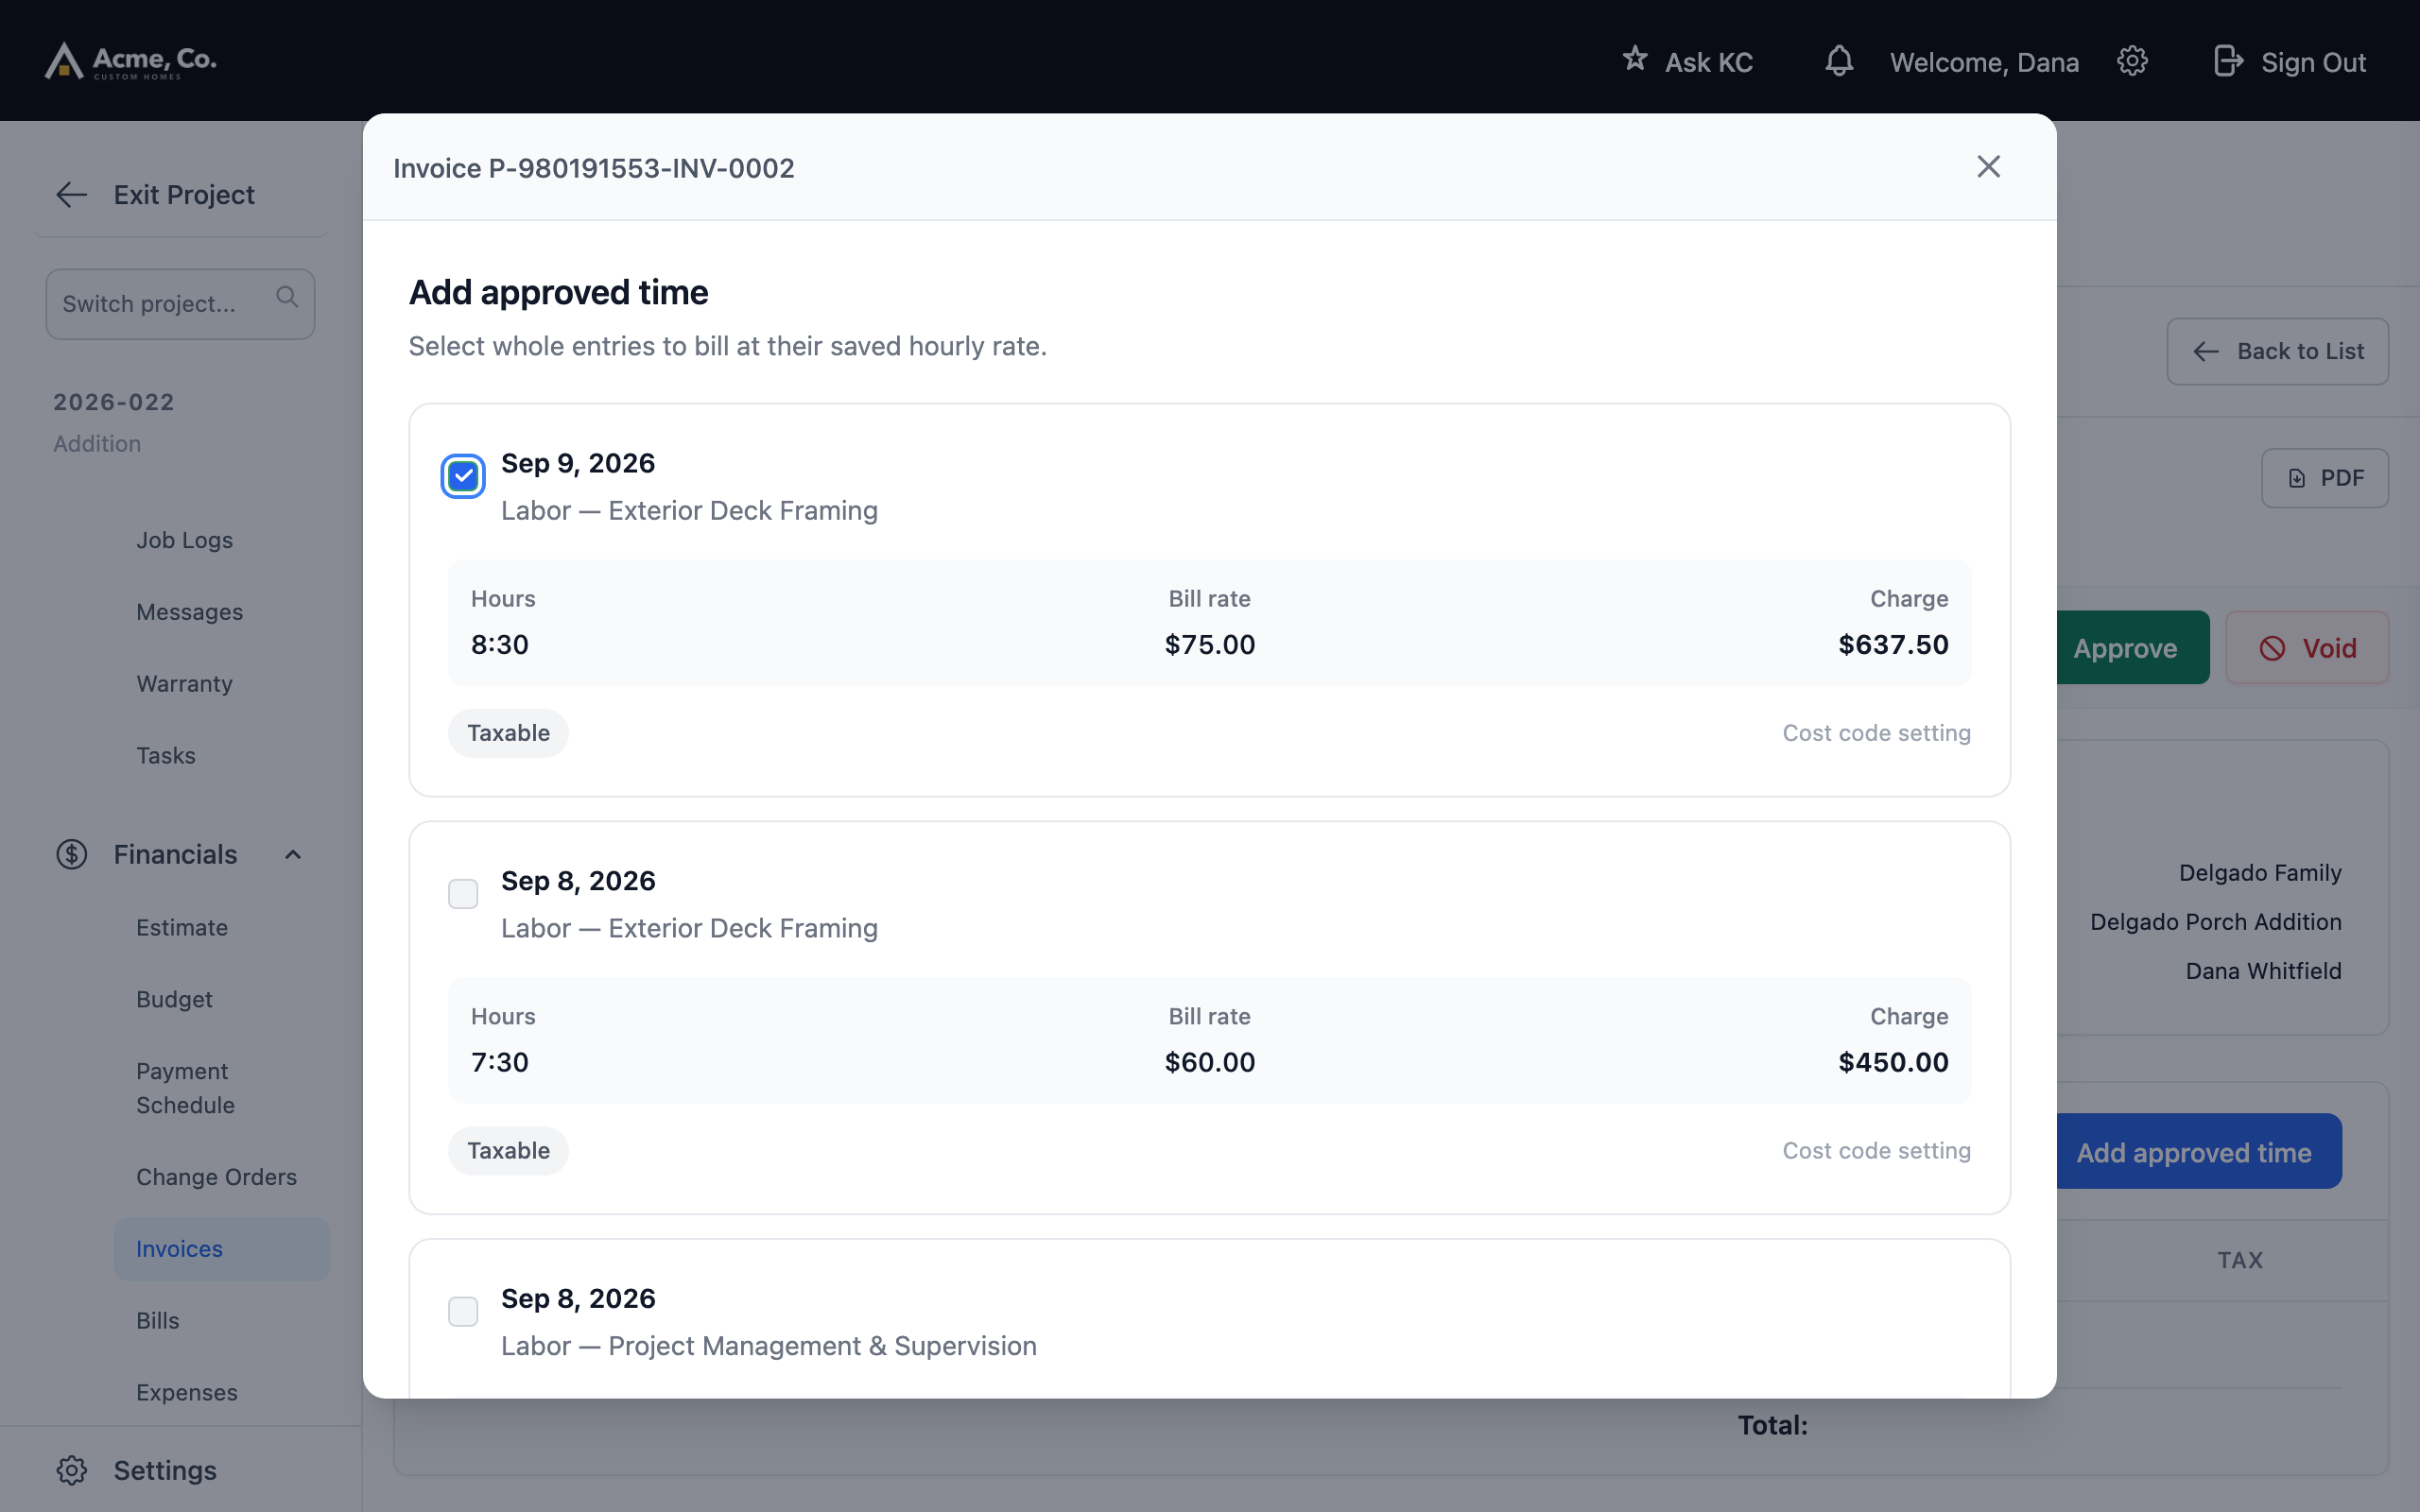Open the Budget page
Screen dimensions: 2420x1512
175,1000
